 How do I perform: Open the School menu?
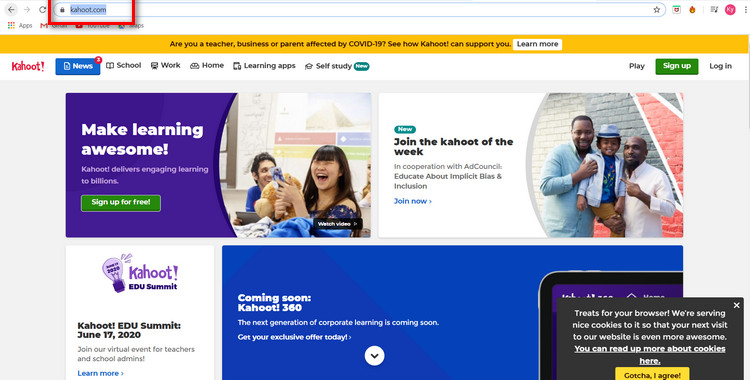pyautogui.click(x=123, y=66)
